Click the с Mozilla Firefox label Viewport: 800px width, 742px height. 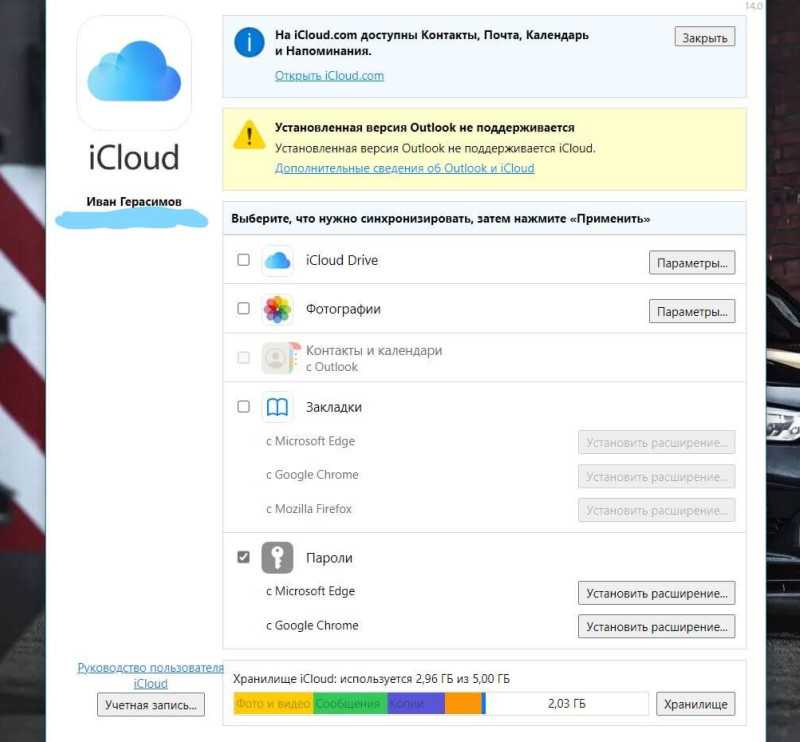[x=309, y=509]
